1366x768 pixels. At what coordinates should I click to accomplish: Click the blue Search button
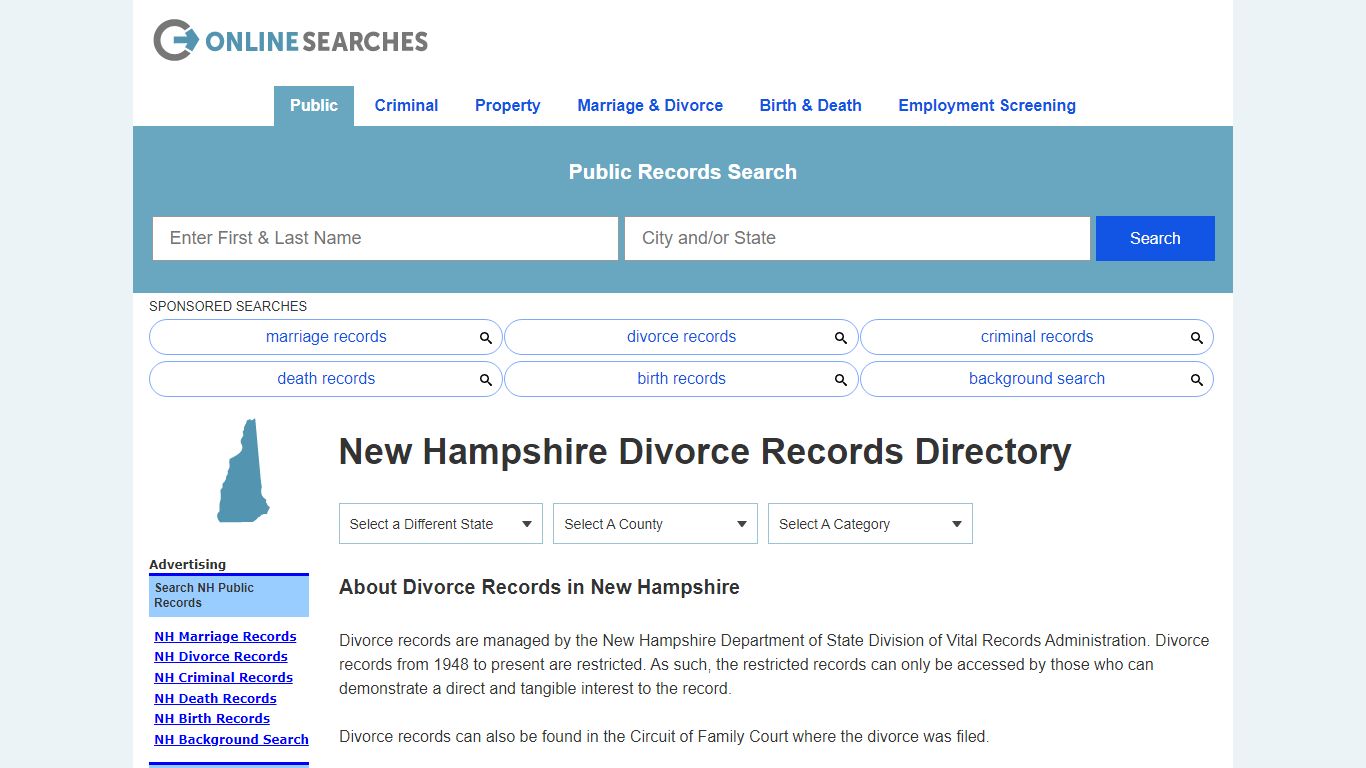click(1155, 238)
